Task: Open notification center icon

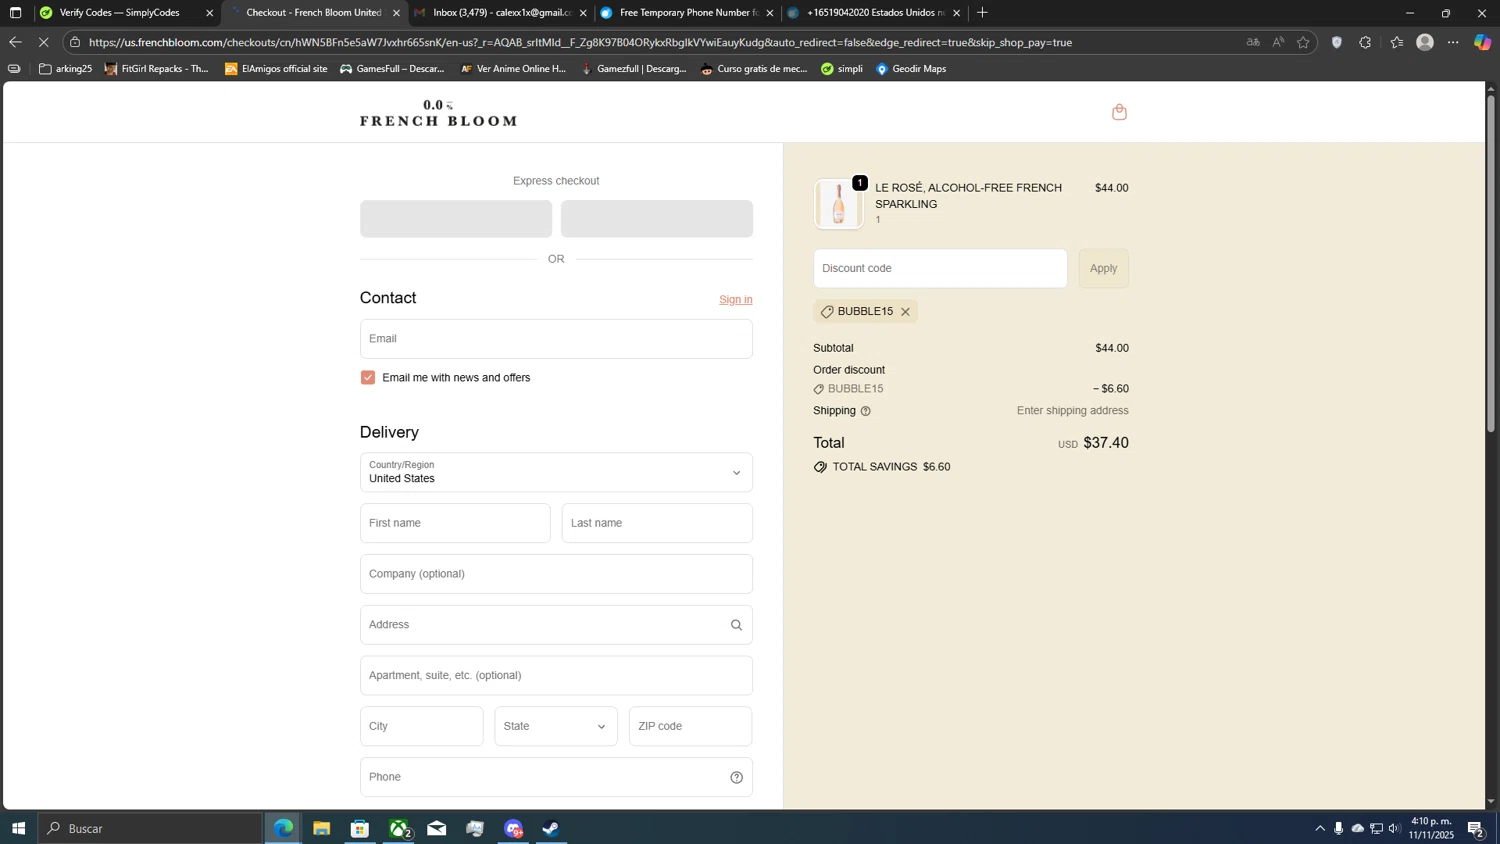Action: pyautogui.click(x=1475, y=828)
